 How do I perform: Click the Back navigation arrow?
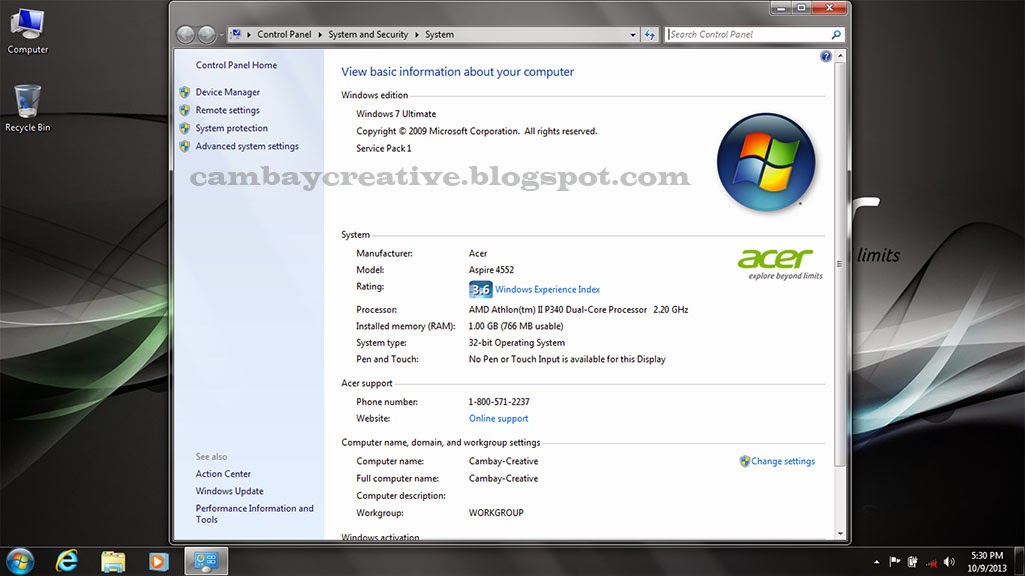186,35
